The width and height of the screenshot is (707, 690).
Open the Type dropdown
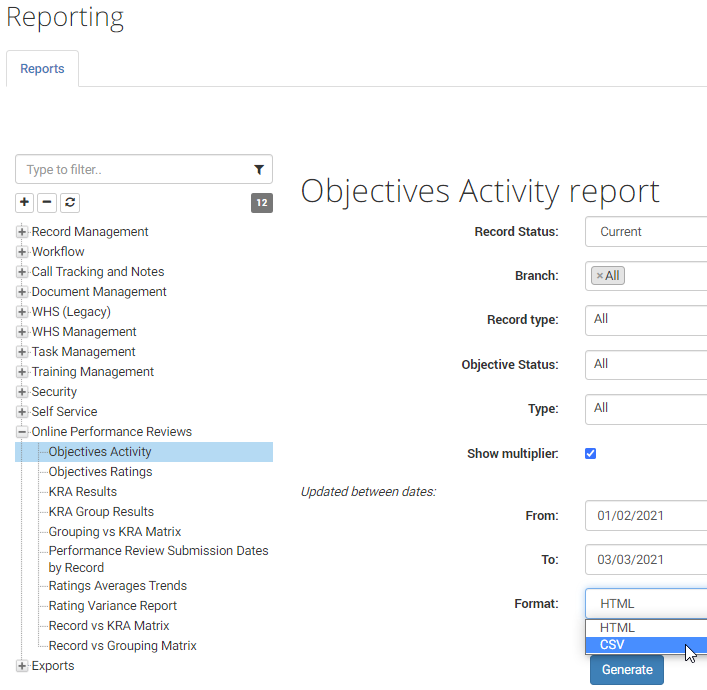click(646, 409)
